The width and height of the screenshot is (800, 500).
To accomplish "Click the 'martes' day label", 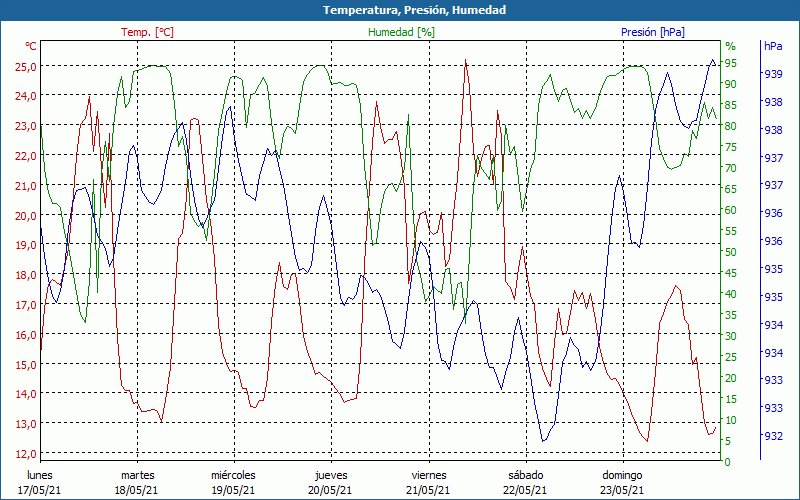I will (138, 476).
